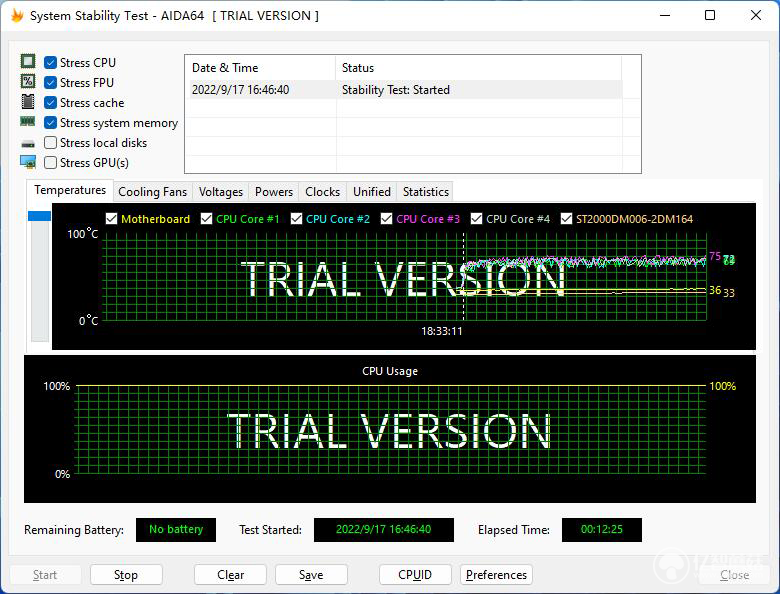Switch to the Cooling Fans tab

click(x=152, y=192)
